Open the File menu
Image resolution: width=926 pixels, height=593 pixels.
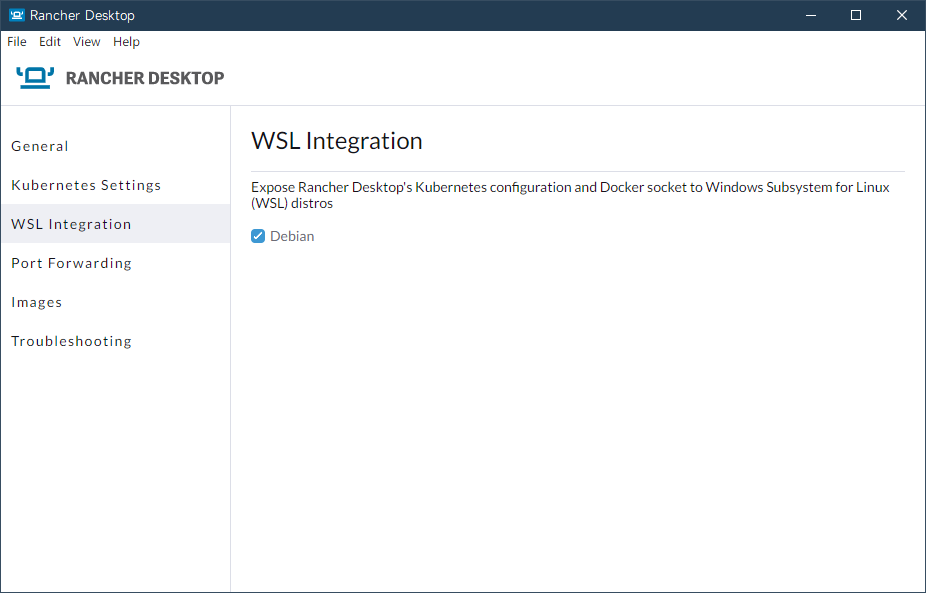(17, 42)
